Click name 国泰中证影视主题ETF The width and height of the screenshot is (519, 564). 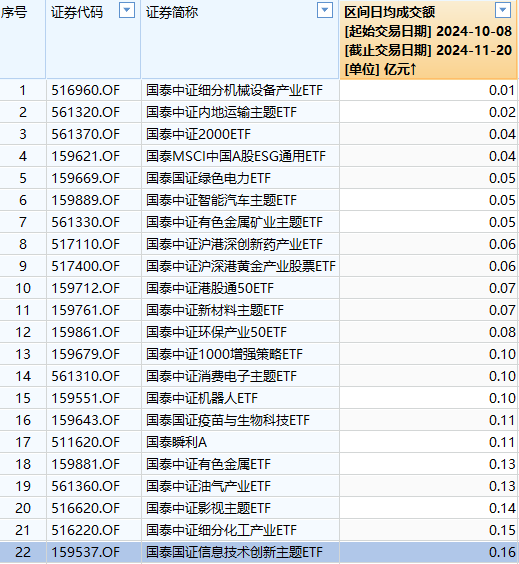[208, 508]
